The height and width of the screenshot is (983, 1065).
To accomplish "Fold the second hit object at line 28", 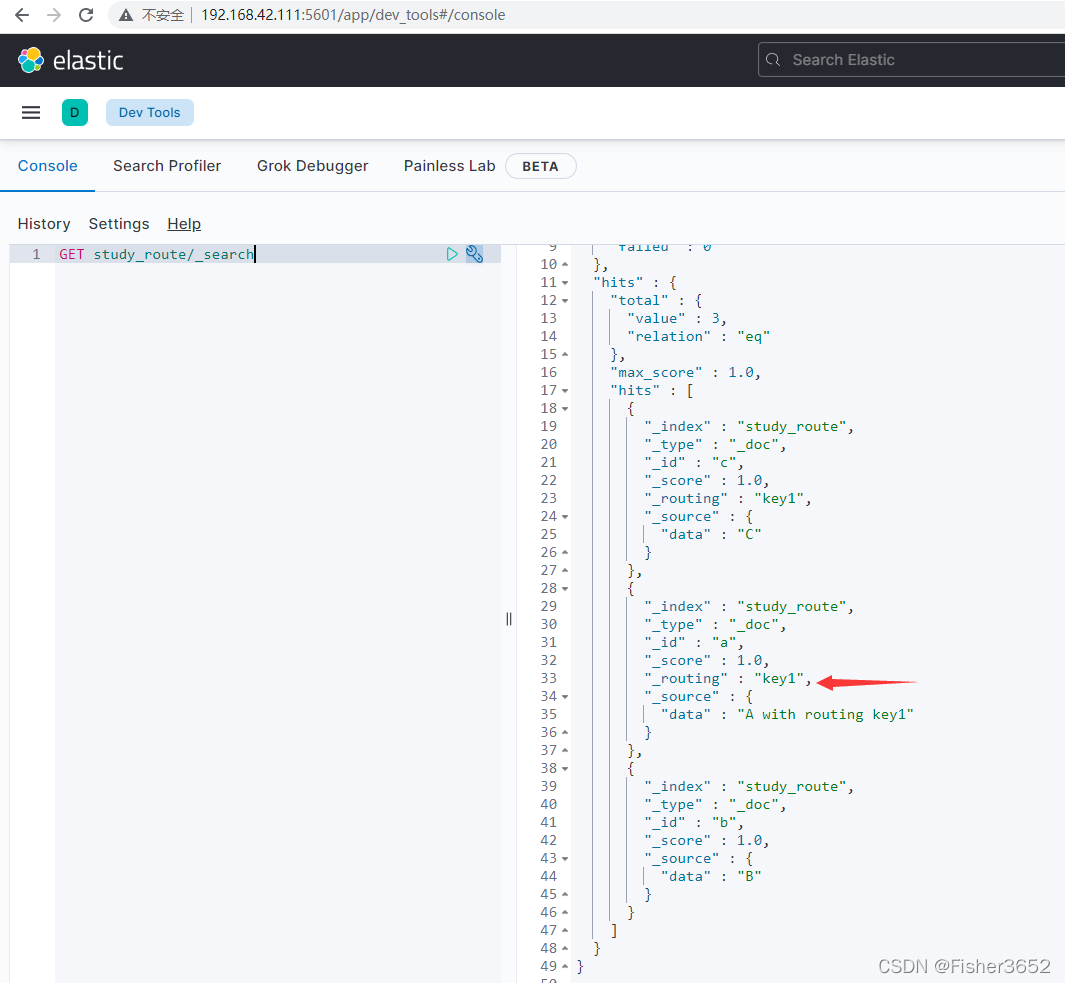I will click(565, 588).
